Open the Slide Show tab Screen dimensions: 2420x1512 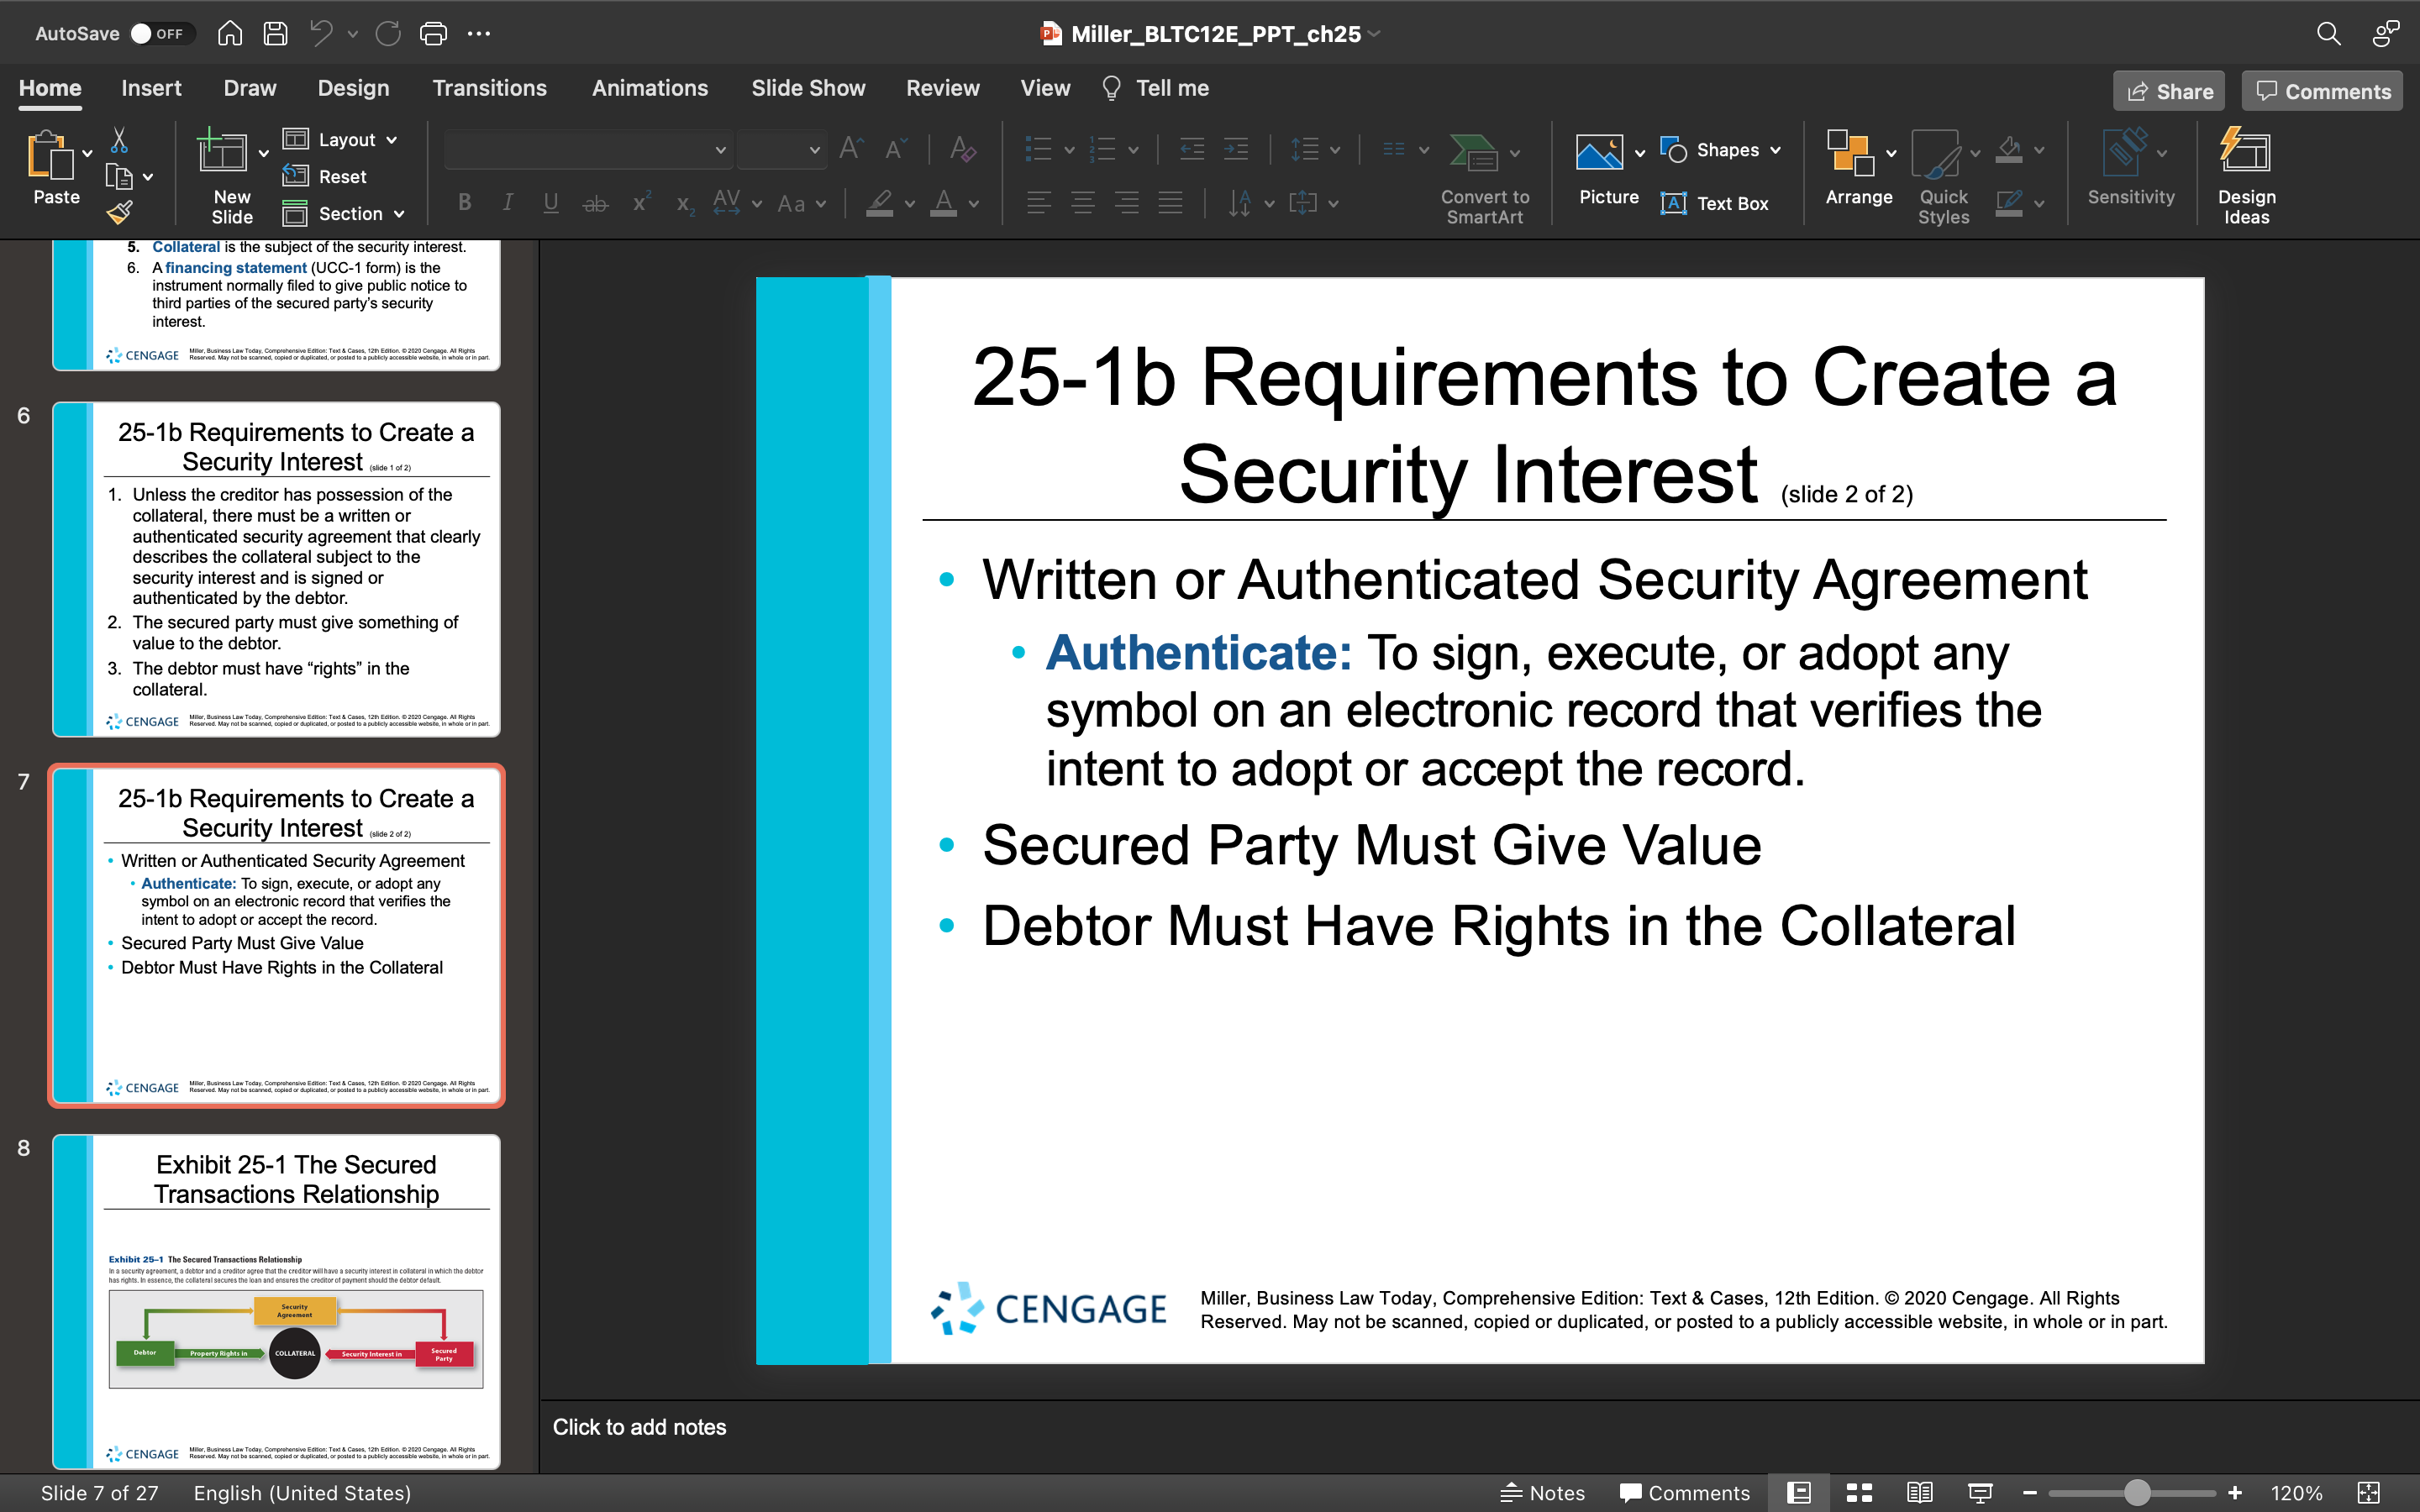(808, 88)
